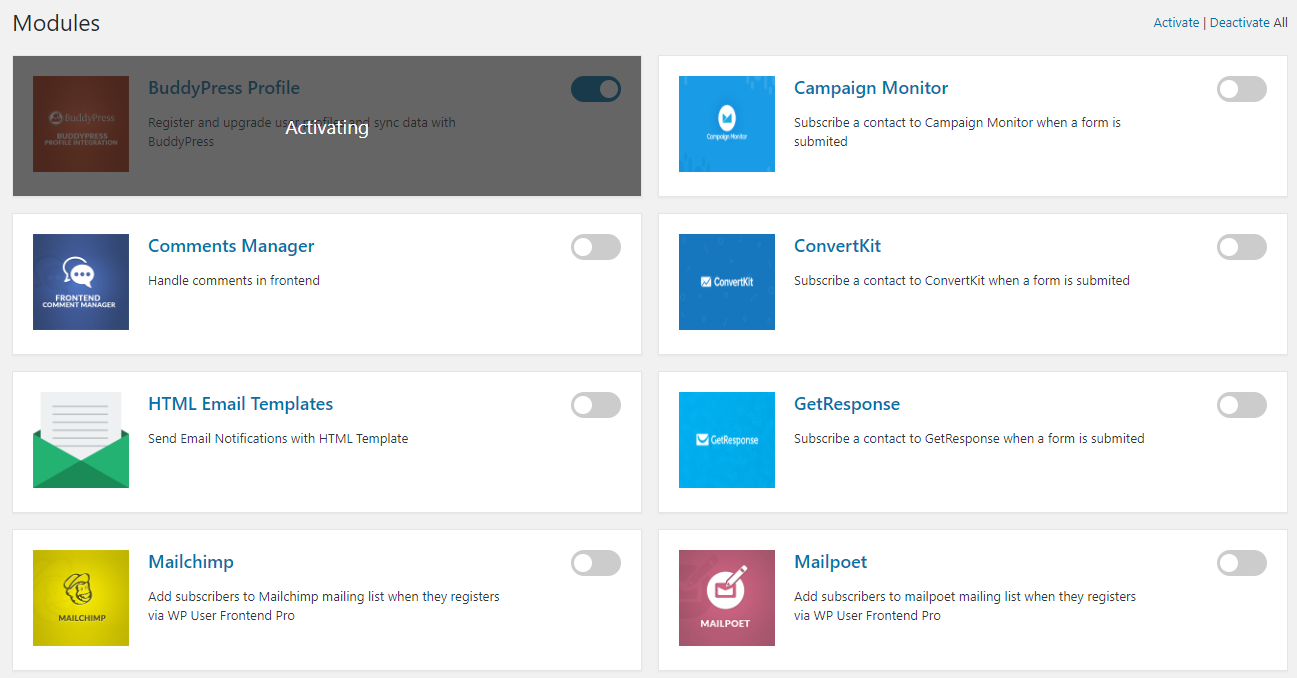This screenshot has height=678, width=1297.
Task: Turn on the Comments Manager toggle
Action: [596, 247]
